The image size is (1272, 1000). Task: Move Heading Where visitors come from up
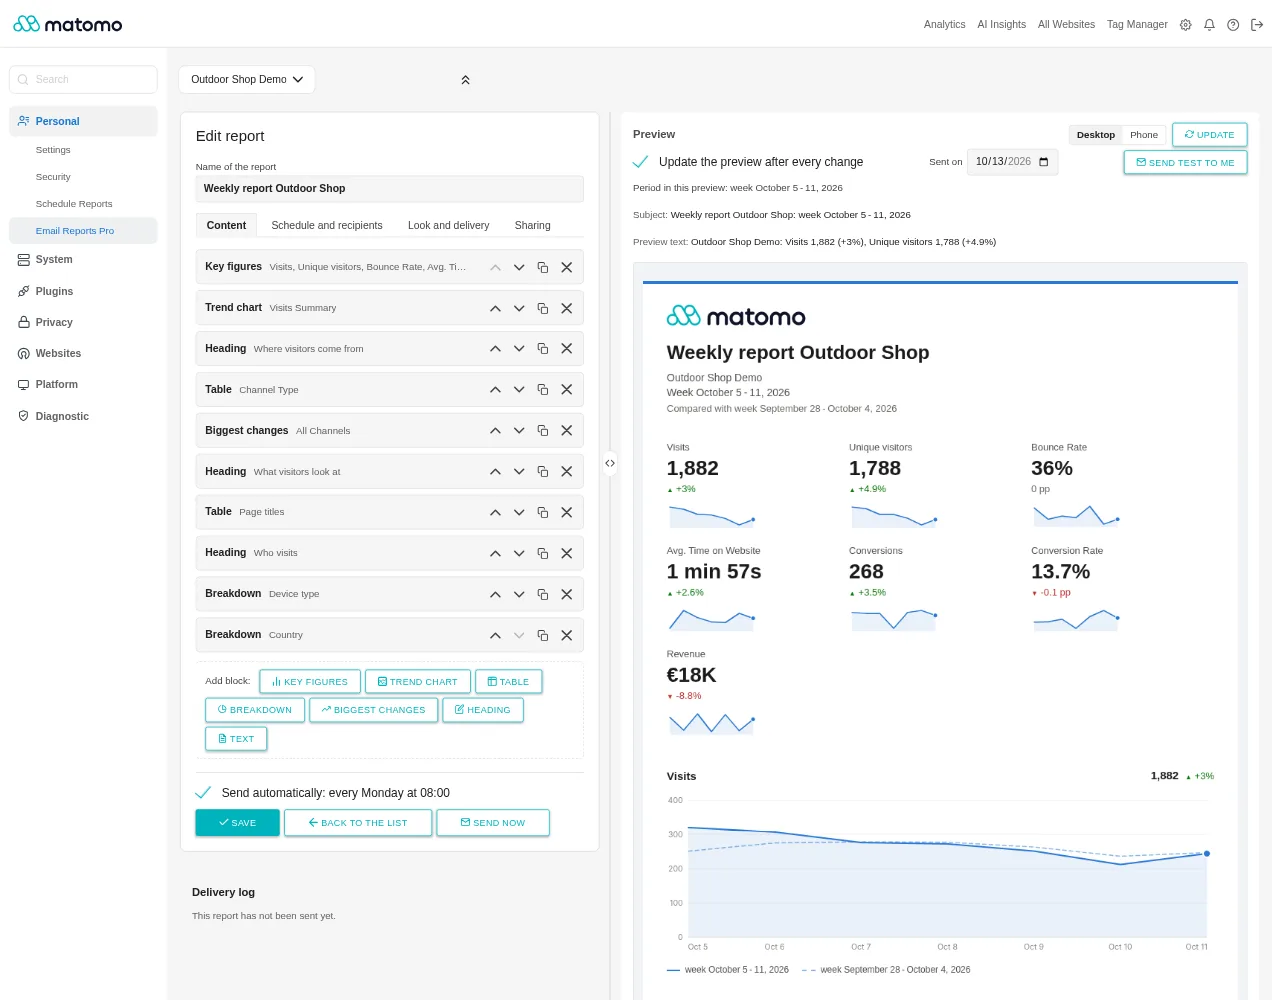coord(495,349)
